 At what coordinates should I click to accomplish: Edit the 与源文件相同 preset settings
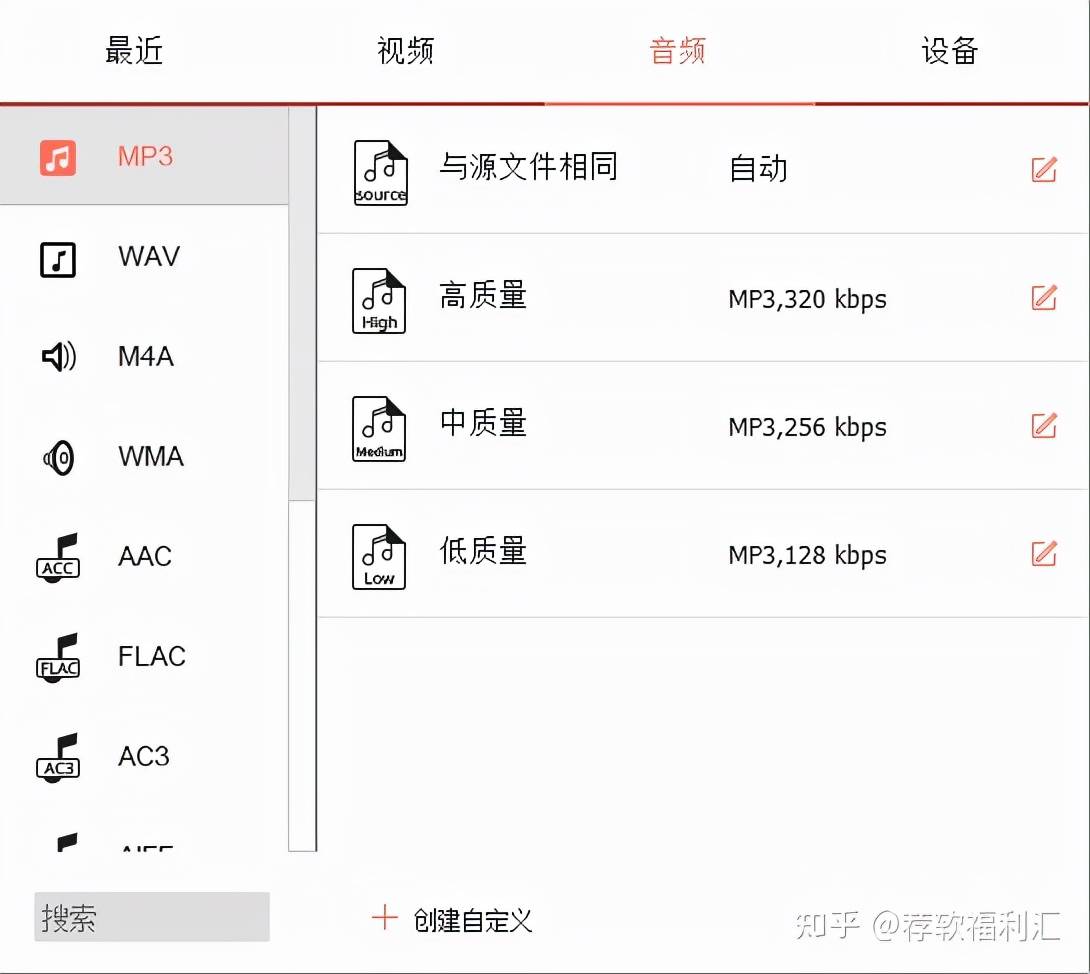pos(1043,170)
